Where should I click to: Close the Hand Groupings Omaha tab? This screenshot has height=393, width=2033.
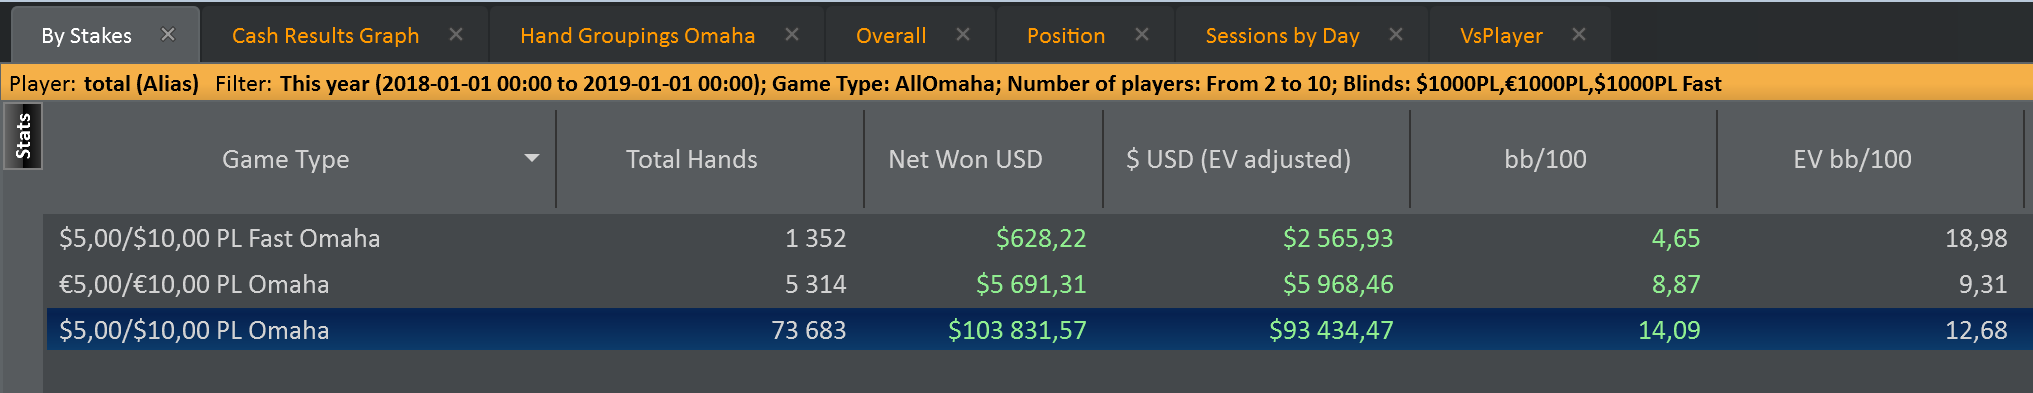(x=792, y=35)
